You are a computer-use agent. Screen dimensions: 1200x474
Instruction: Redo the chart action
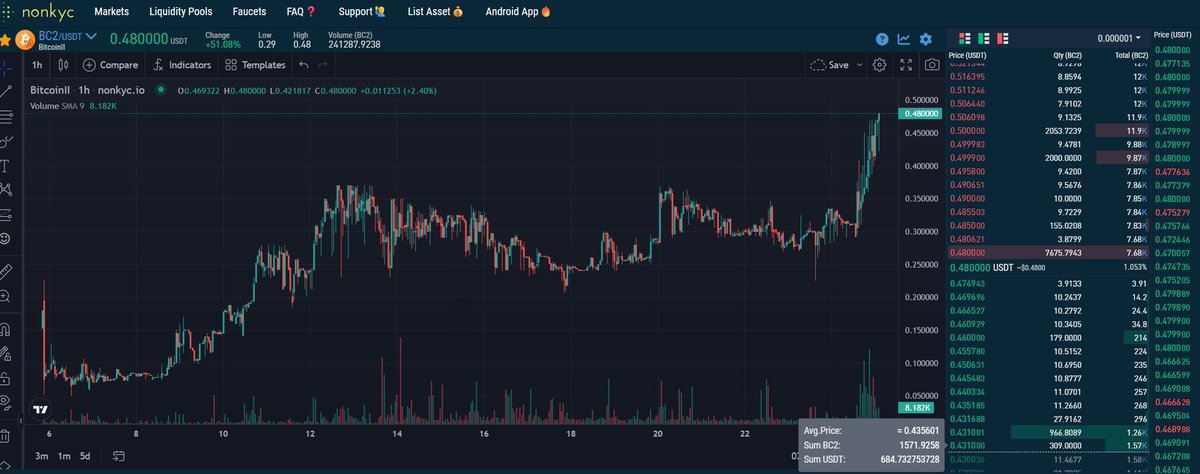pyautogui.click(x=322, y=65)
